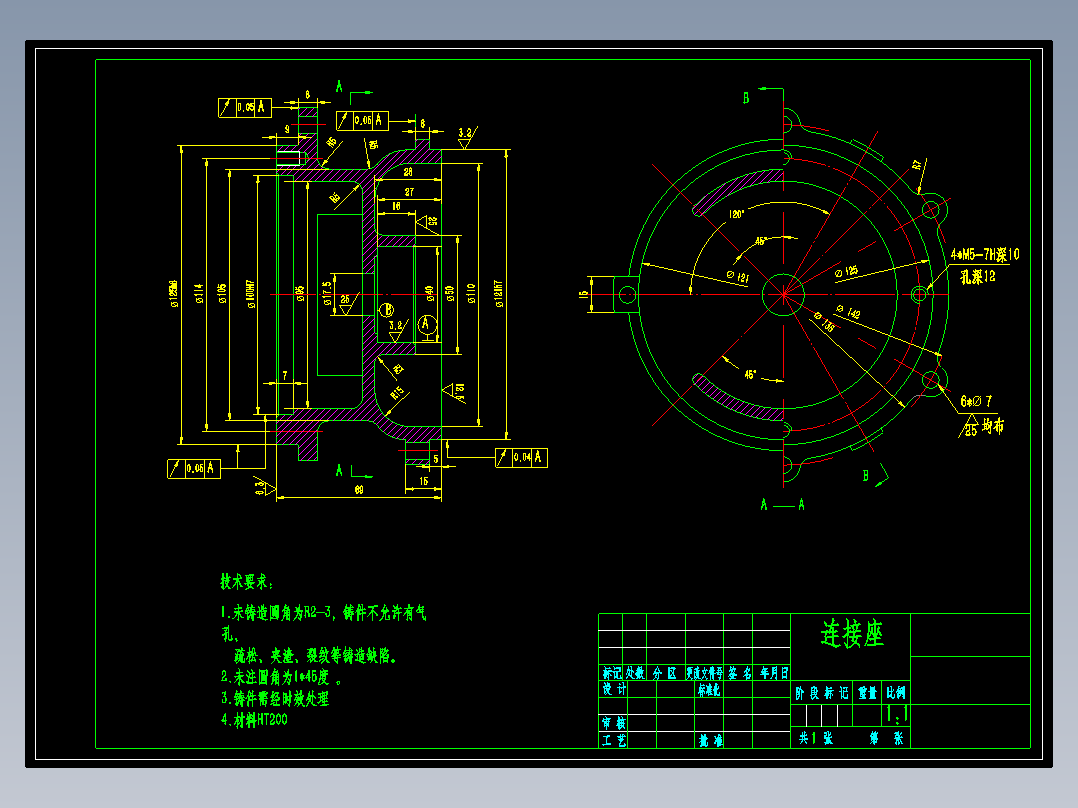Click the central hub circle in the right view
This screenshot has height=808, width=1078.
tap(783, 294)
